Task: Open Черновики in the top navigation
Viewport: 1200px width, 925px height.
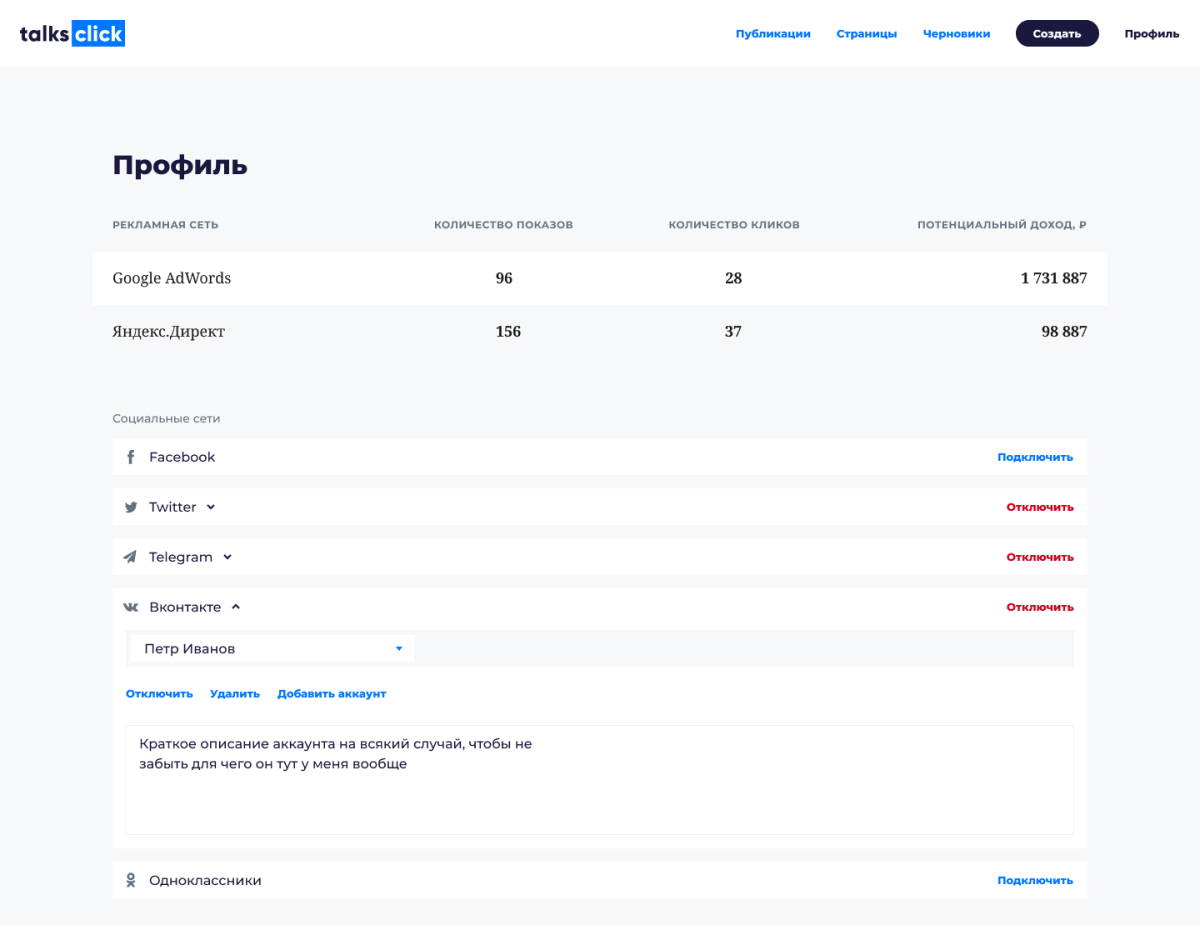Action: [957, 34]
